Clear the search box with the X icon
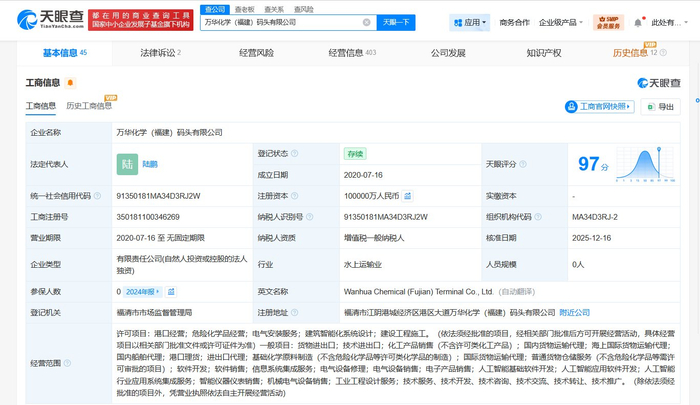The width and height of the screenshot is (700, 405). [367, 22]
